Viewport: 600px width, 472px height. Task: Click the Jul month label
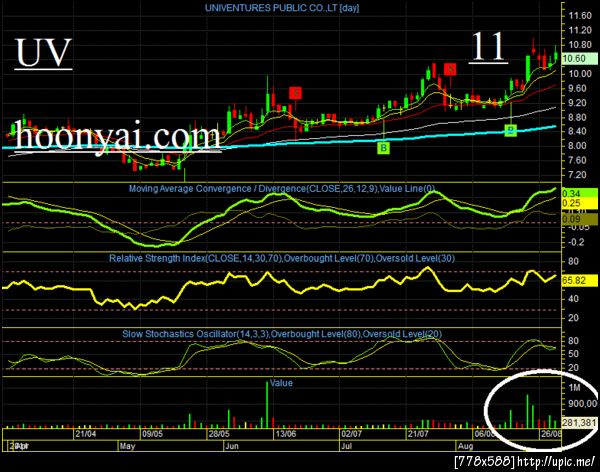346,446
